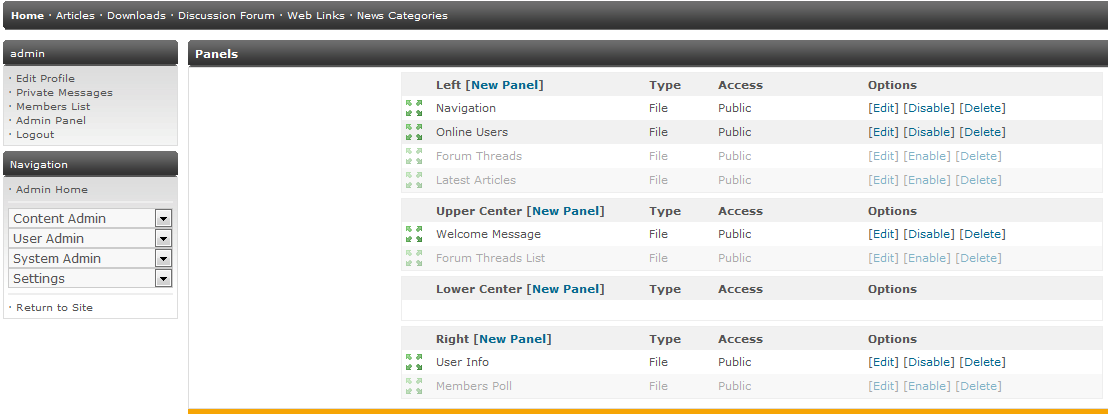
Task: Click the move icon beside Navigation panel
Action: [414, 108]
